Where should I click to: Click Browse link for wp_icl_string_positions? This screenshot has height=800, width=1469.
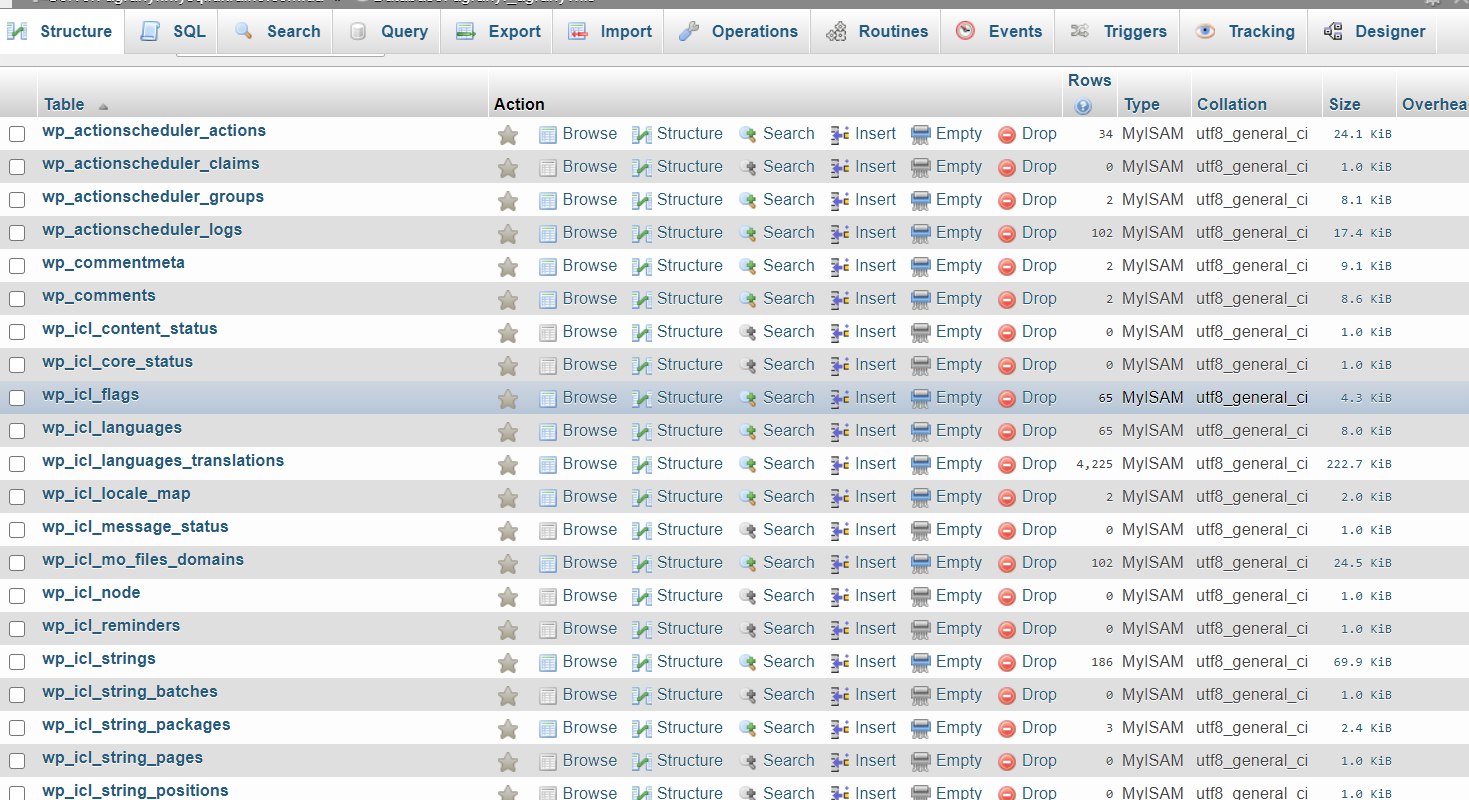(x=589, y=792)
